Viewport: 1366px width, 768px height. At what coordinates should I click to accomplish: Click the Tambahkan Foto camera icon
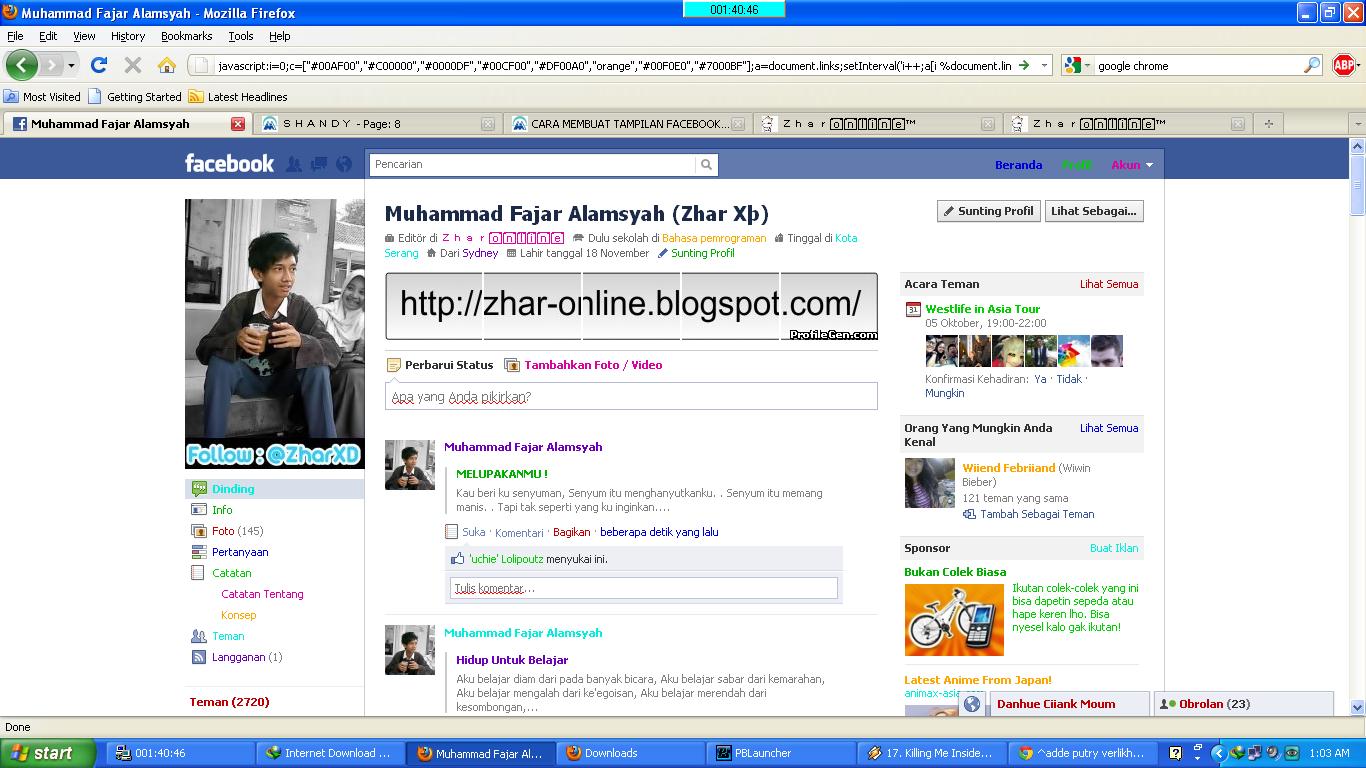tap(512, 365)
